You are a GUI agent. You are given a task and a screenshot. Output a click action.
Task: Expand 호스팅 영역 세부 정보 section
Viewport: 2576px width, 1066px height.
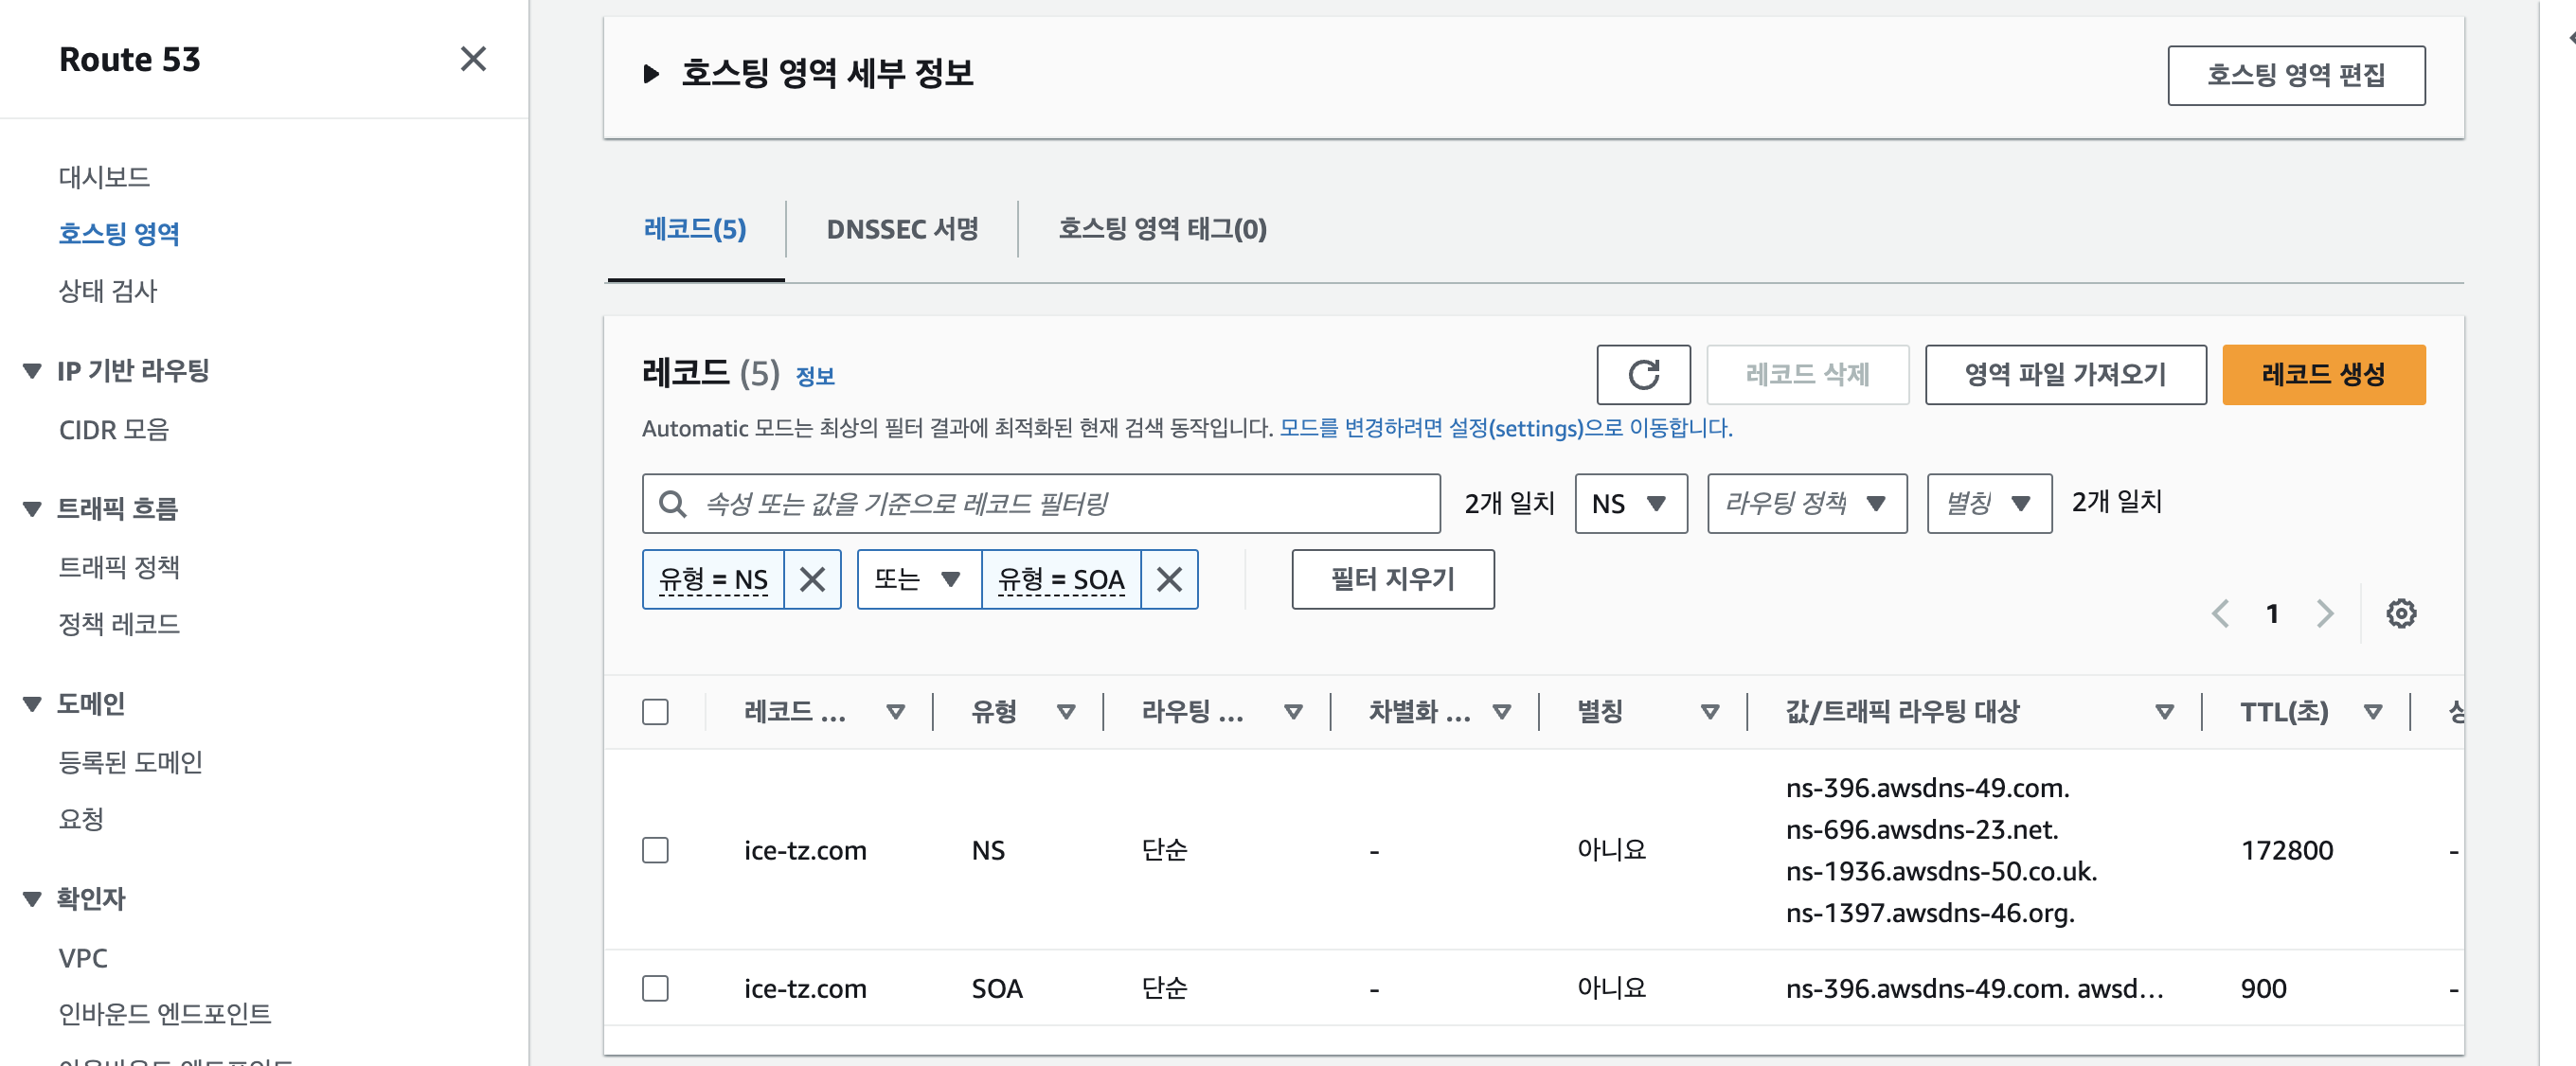(x=651, y=74)
